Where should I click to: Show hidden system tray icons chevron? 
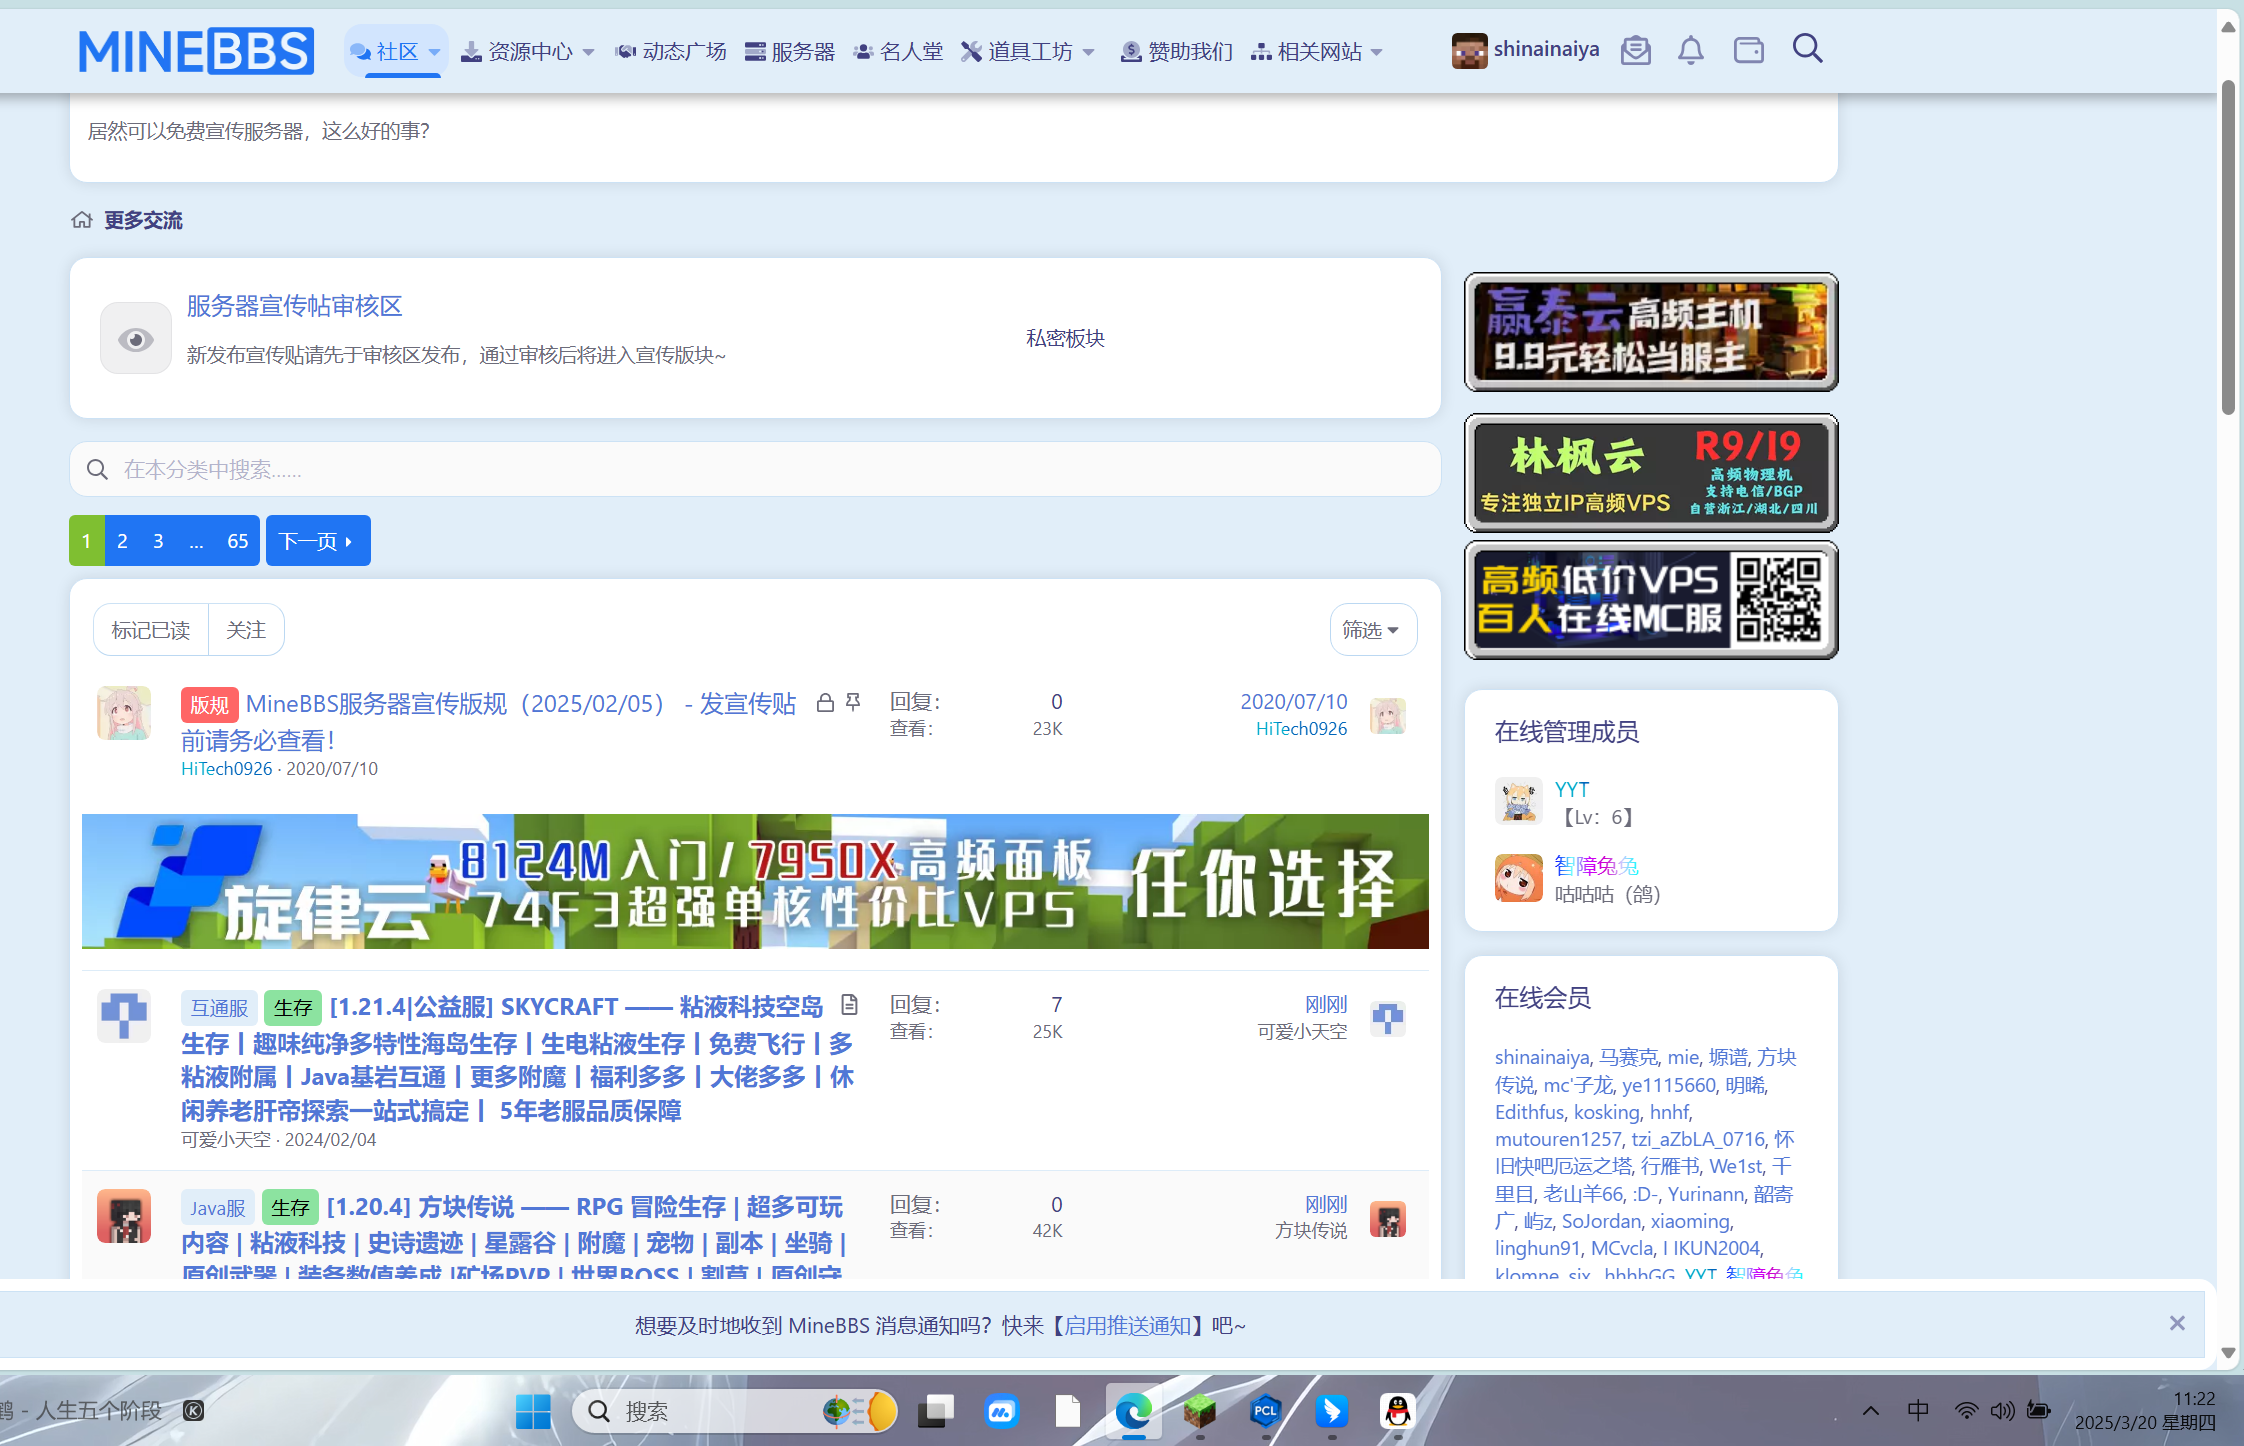(x=1871, y=1410)
